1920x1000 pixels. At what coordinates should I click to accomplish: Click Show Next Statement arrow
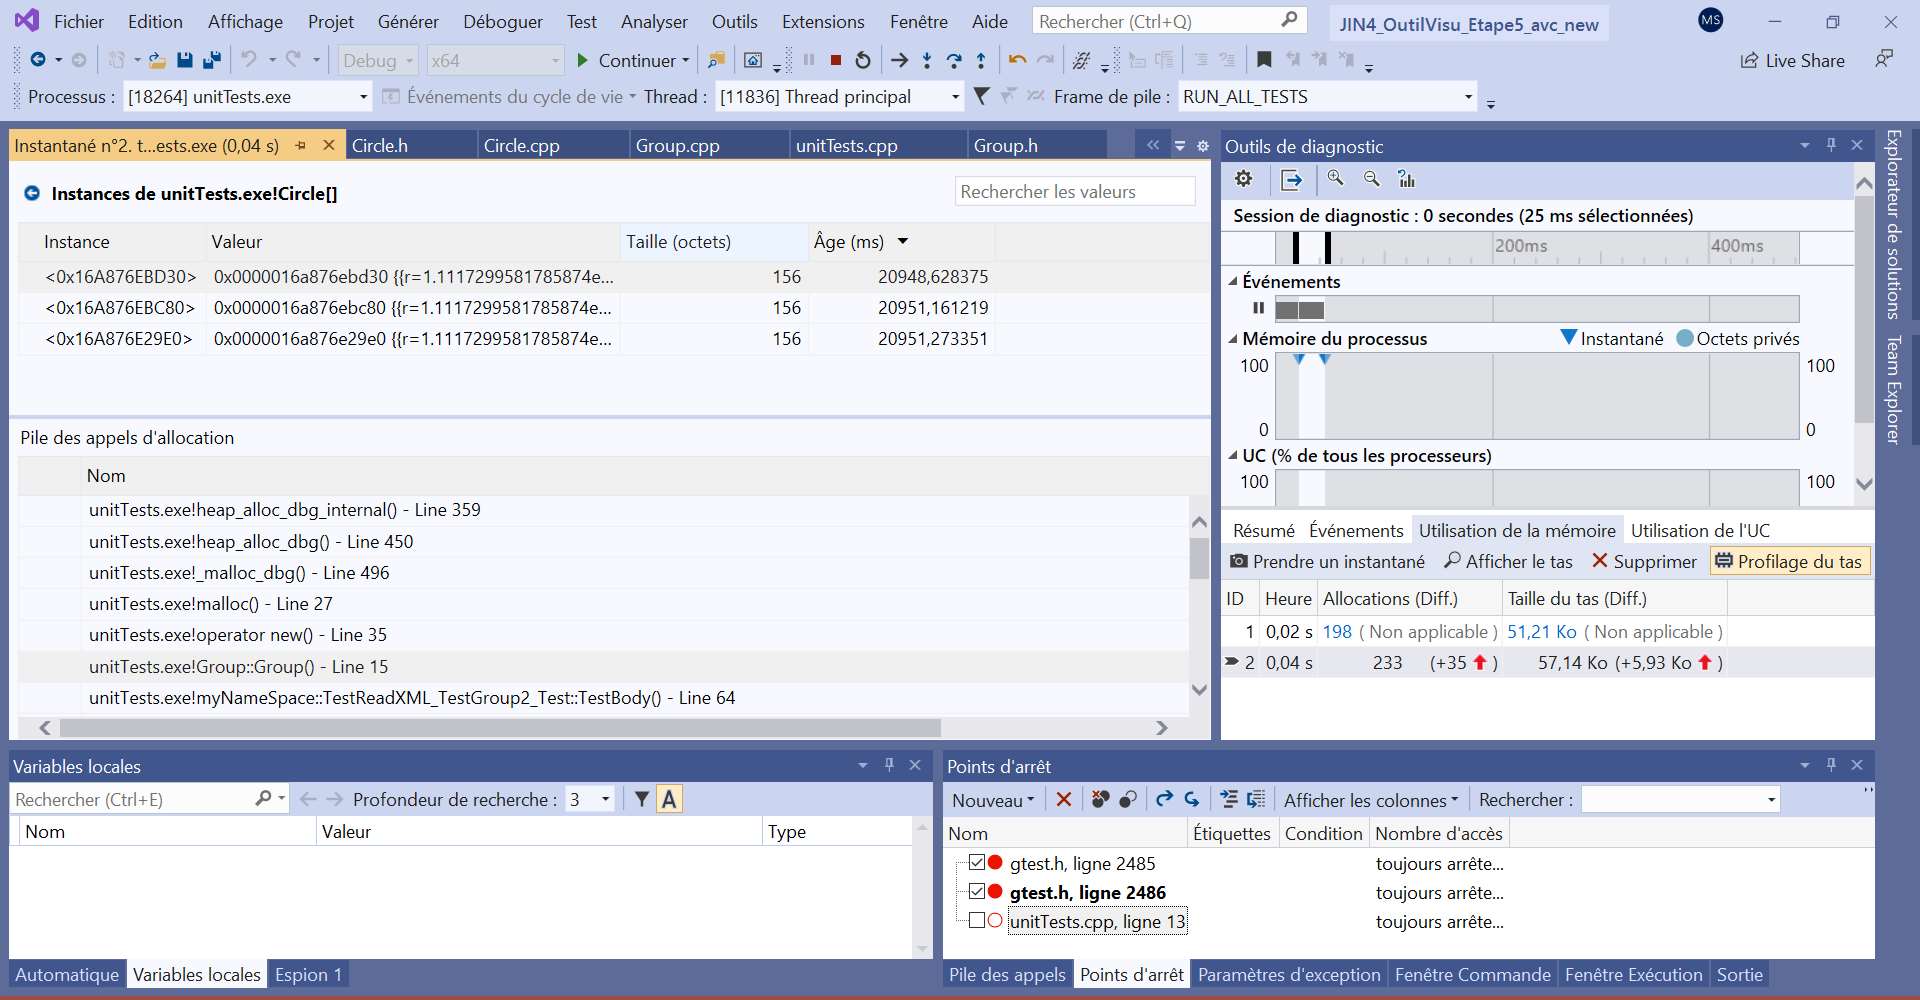coord(899,60)
